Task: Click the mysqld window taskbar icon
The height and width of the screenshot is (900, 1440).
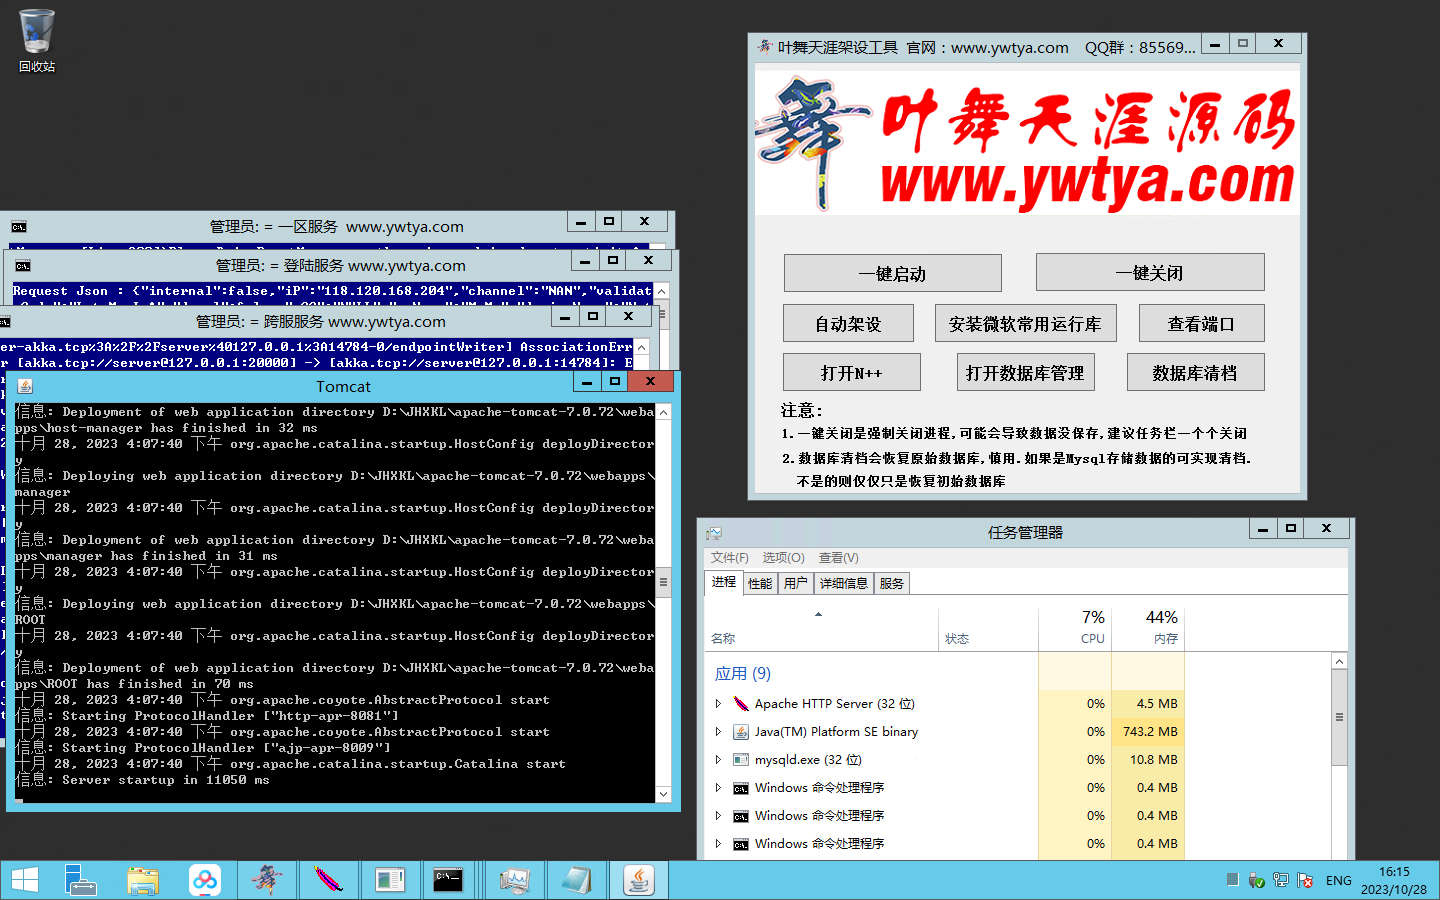Action: [x=390, y=880]
